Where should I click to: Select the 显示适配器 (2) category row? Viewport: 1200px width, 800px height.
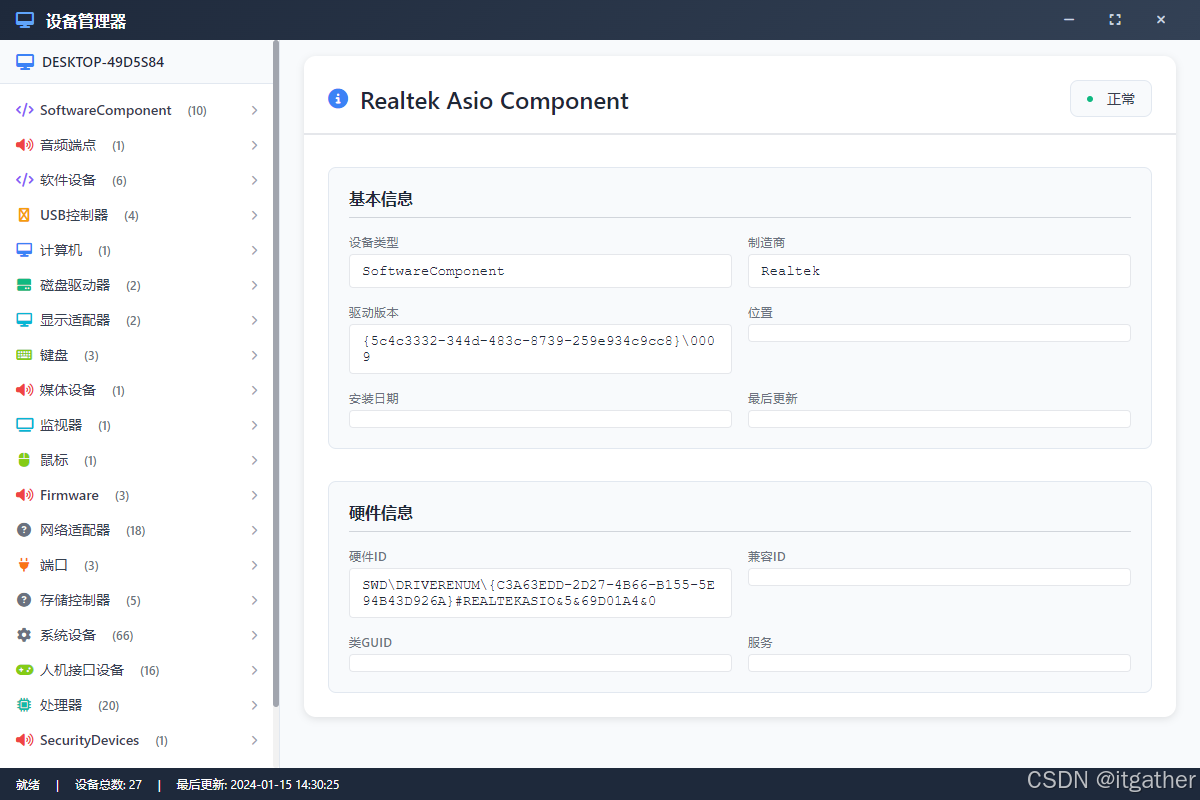137,320
